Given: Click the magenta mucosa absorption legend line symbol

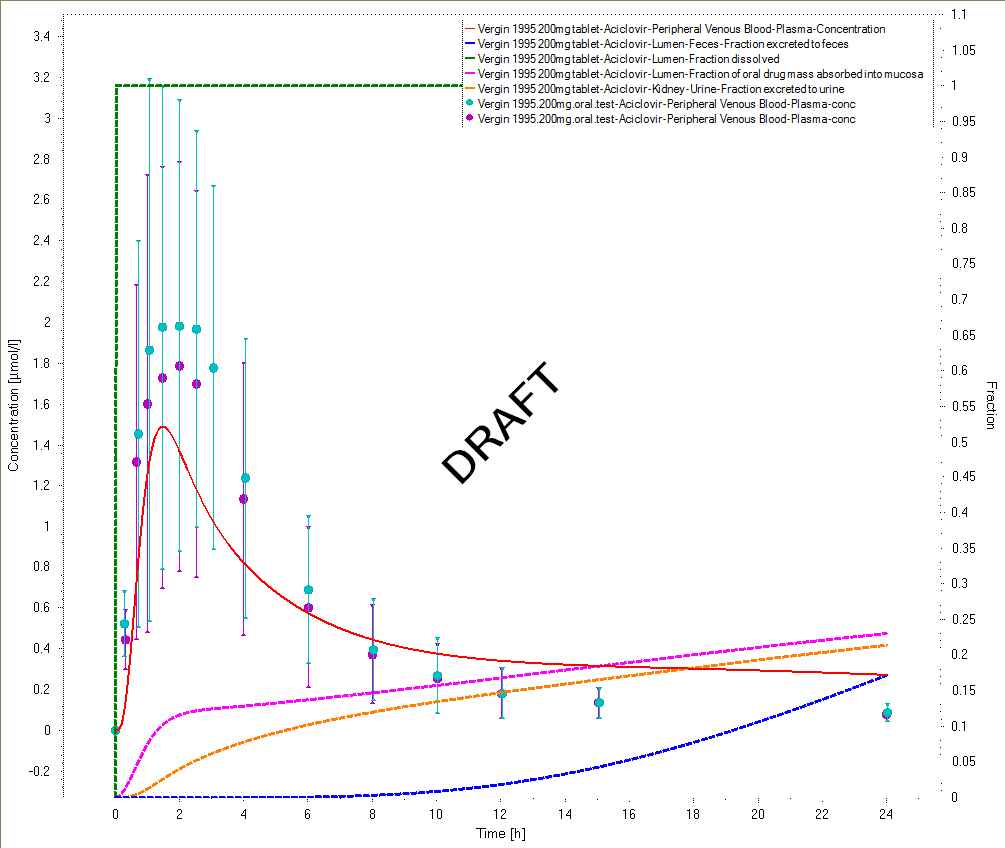Looking at the screenshot, I should pos(471,74).
